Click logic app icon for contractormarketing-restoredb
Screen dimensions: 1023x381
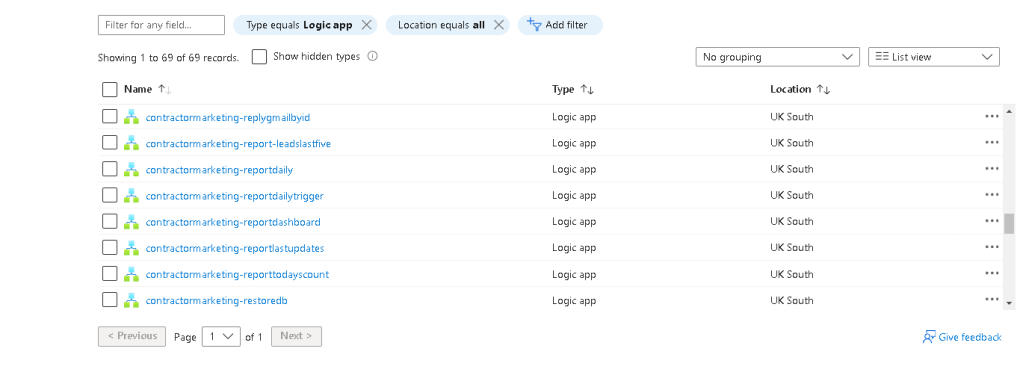click(x=131, y=300)
